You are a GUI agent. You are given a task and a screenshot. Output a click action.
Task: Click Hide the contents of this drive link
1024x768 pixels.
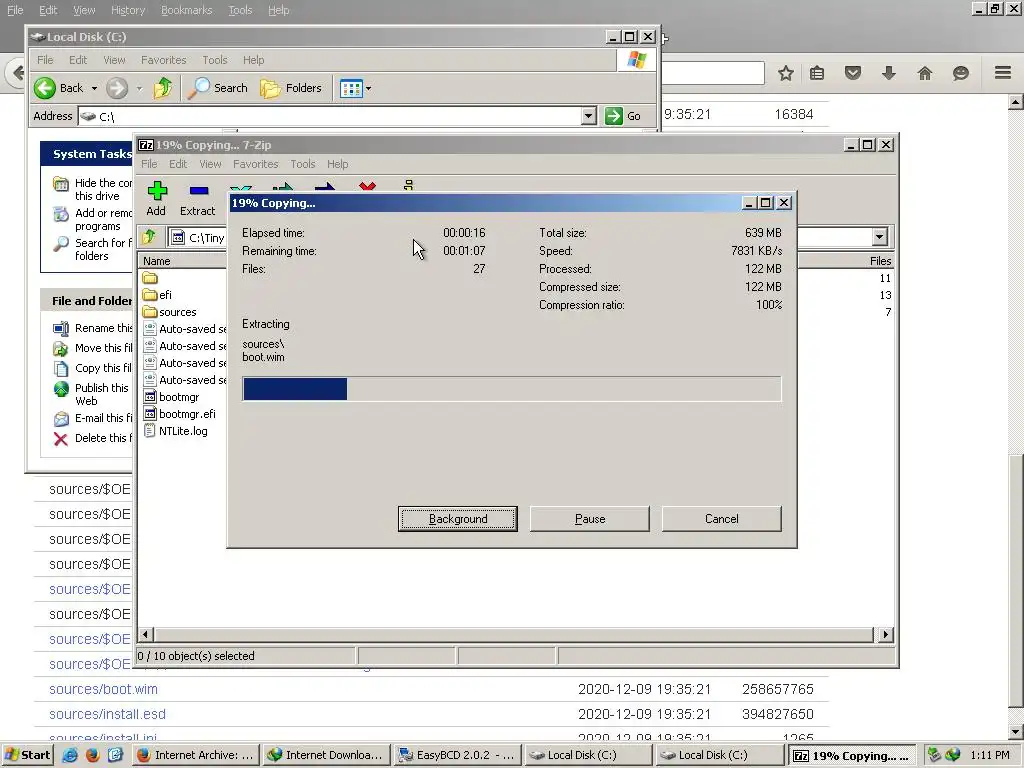(103, 189)
